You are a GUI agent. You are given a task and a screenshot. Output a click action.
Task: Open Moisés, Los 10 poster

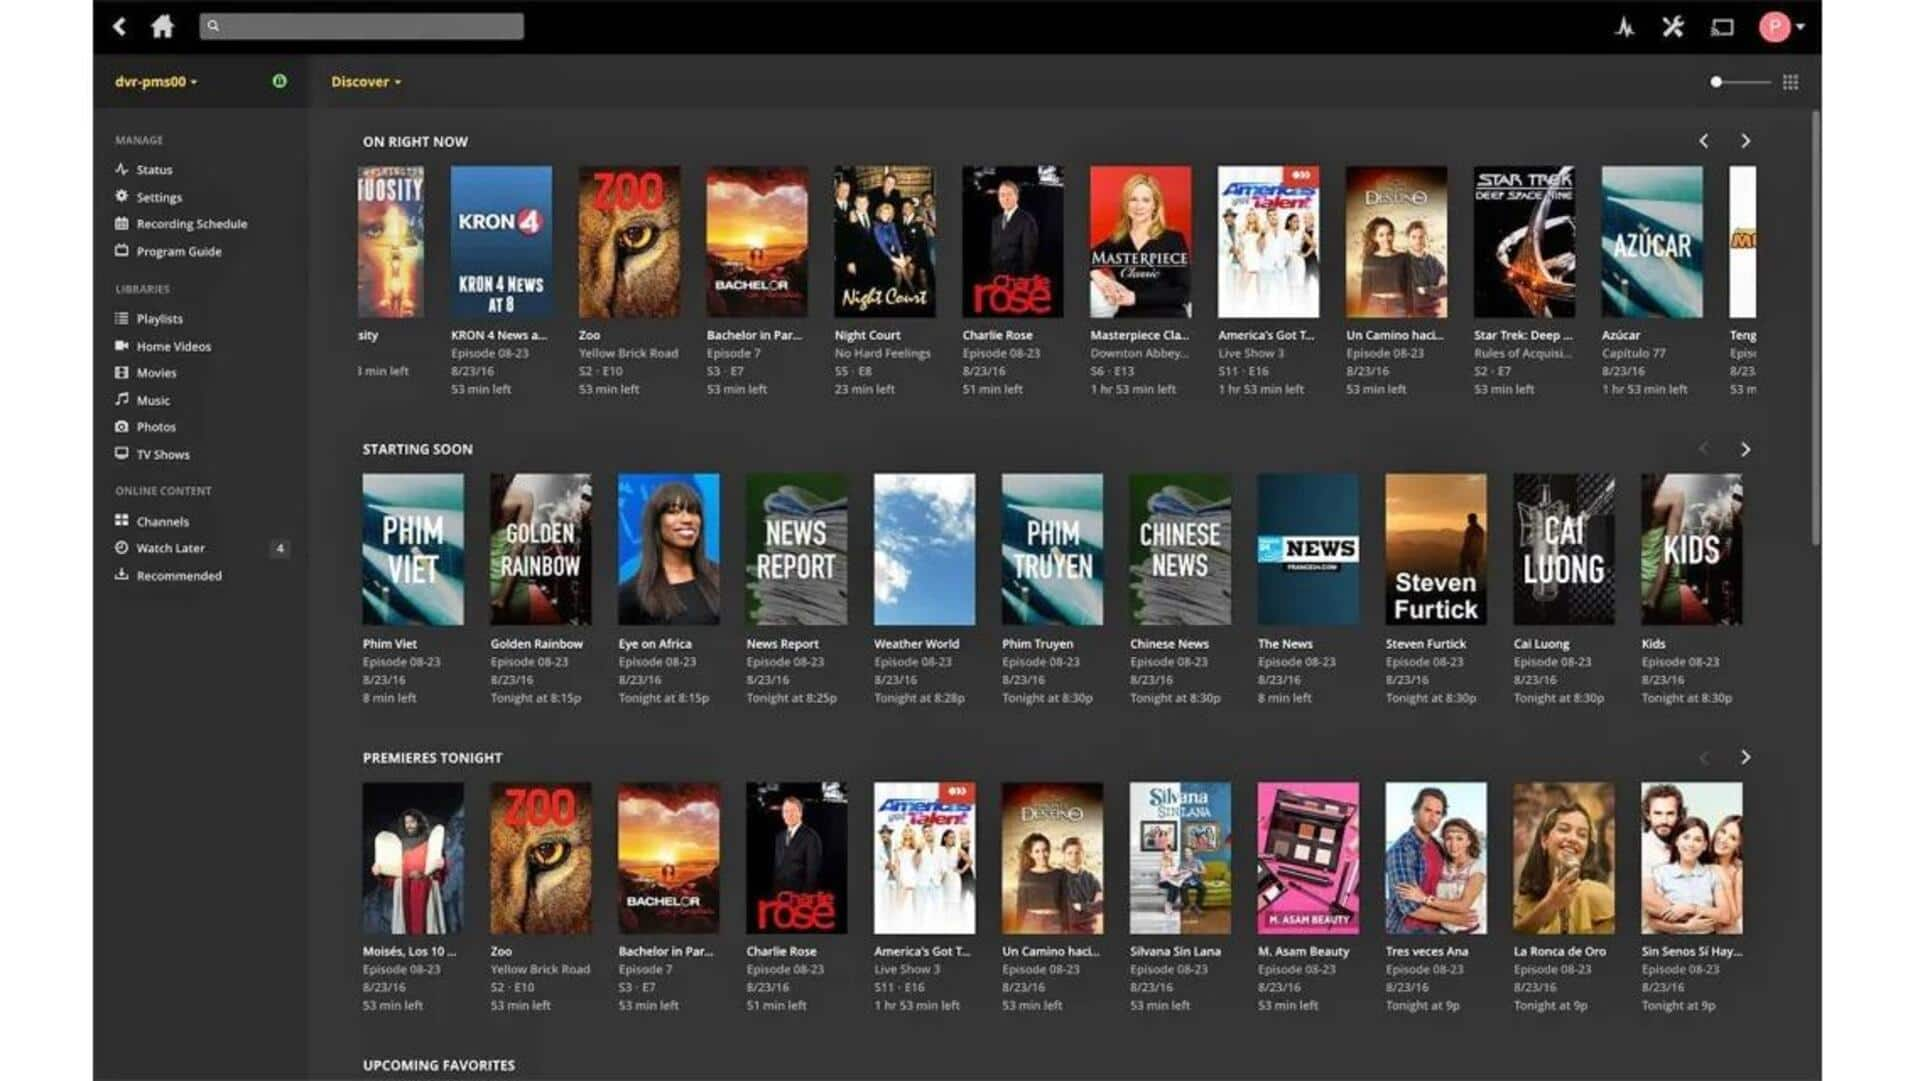click(413, 858)
